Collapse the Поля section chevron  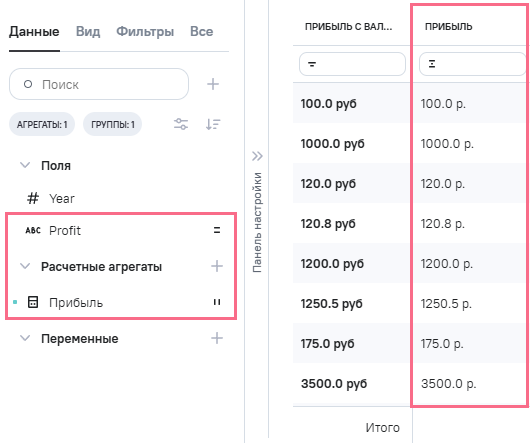tap(25, 165)
